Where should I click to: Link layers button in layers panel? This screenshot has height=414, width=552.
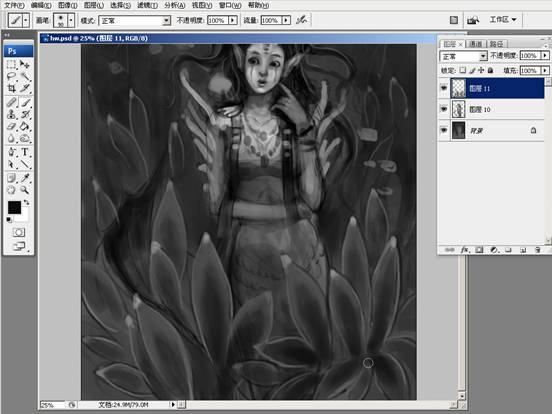click(450, 250)
